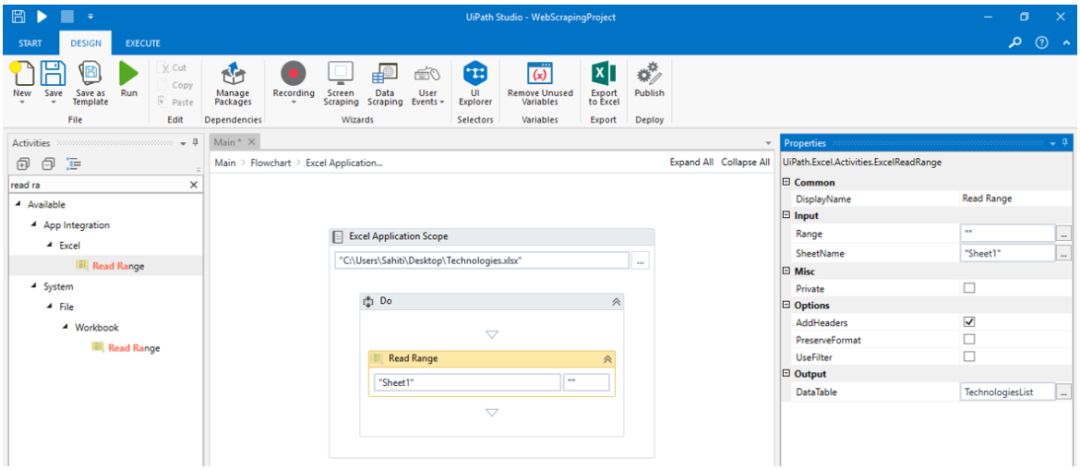
Task: Click the SheetName property field
Action: [x=1007, y=253]
